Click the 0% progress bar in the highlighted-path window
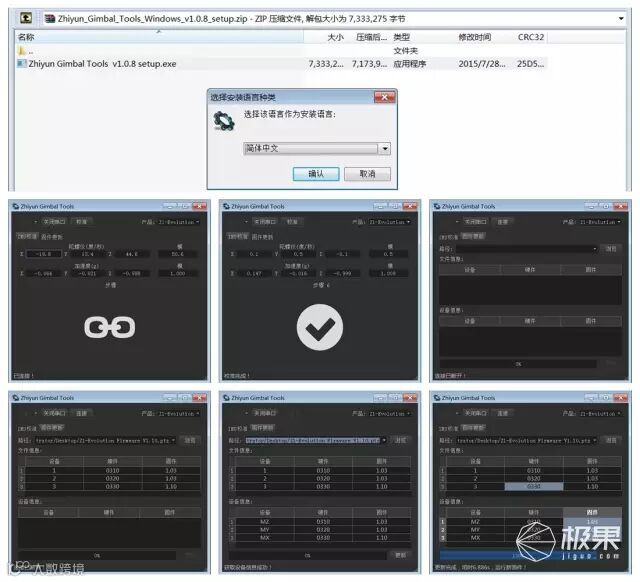 pos(307,555)
